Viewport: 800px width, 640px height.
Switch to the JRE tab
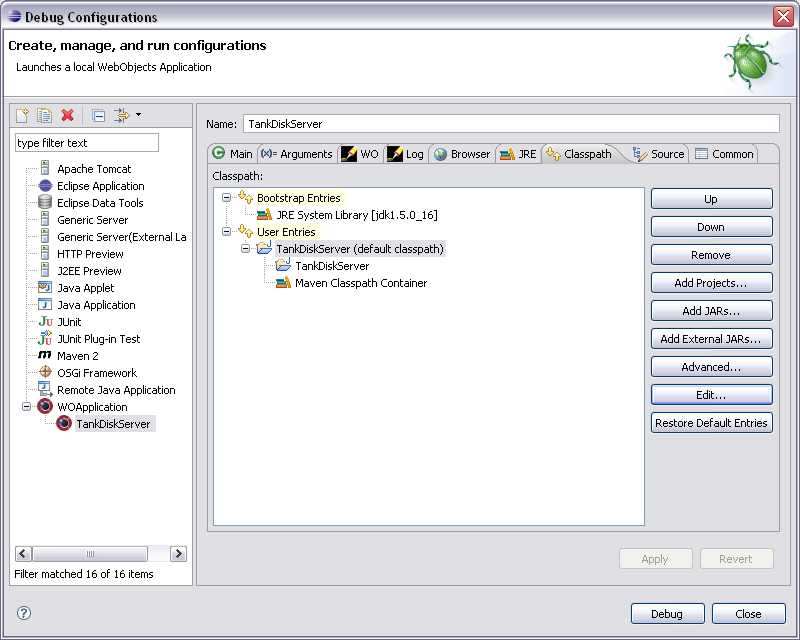[x=518, y=154]
